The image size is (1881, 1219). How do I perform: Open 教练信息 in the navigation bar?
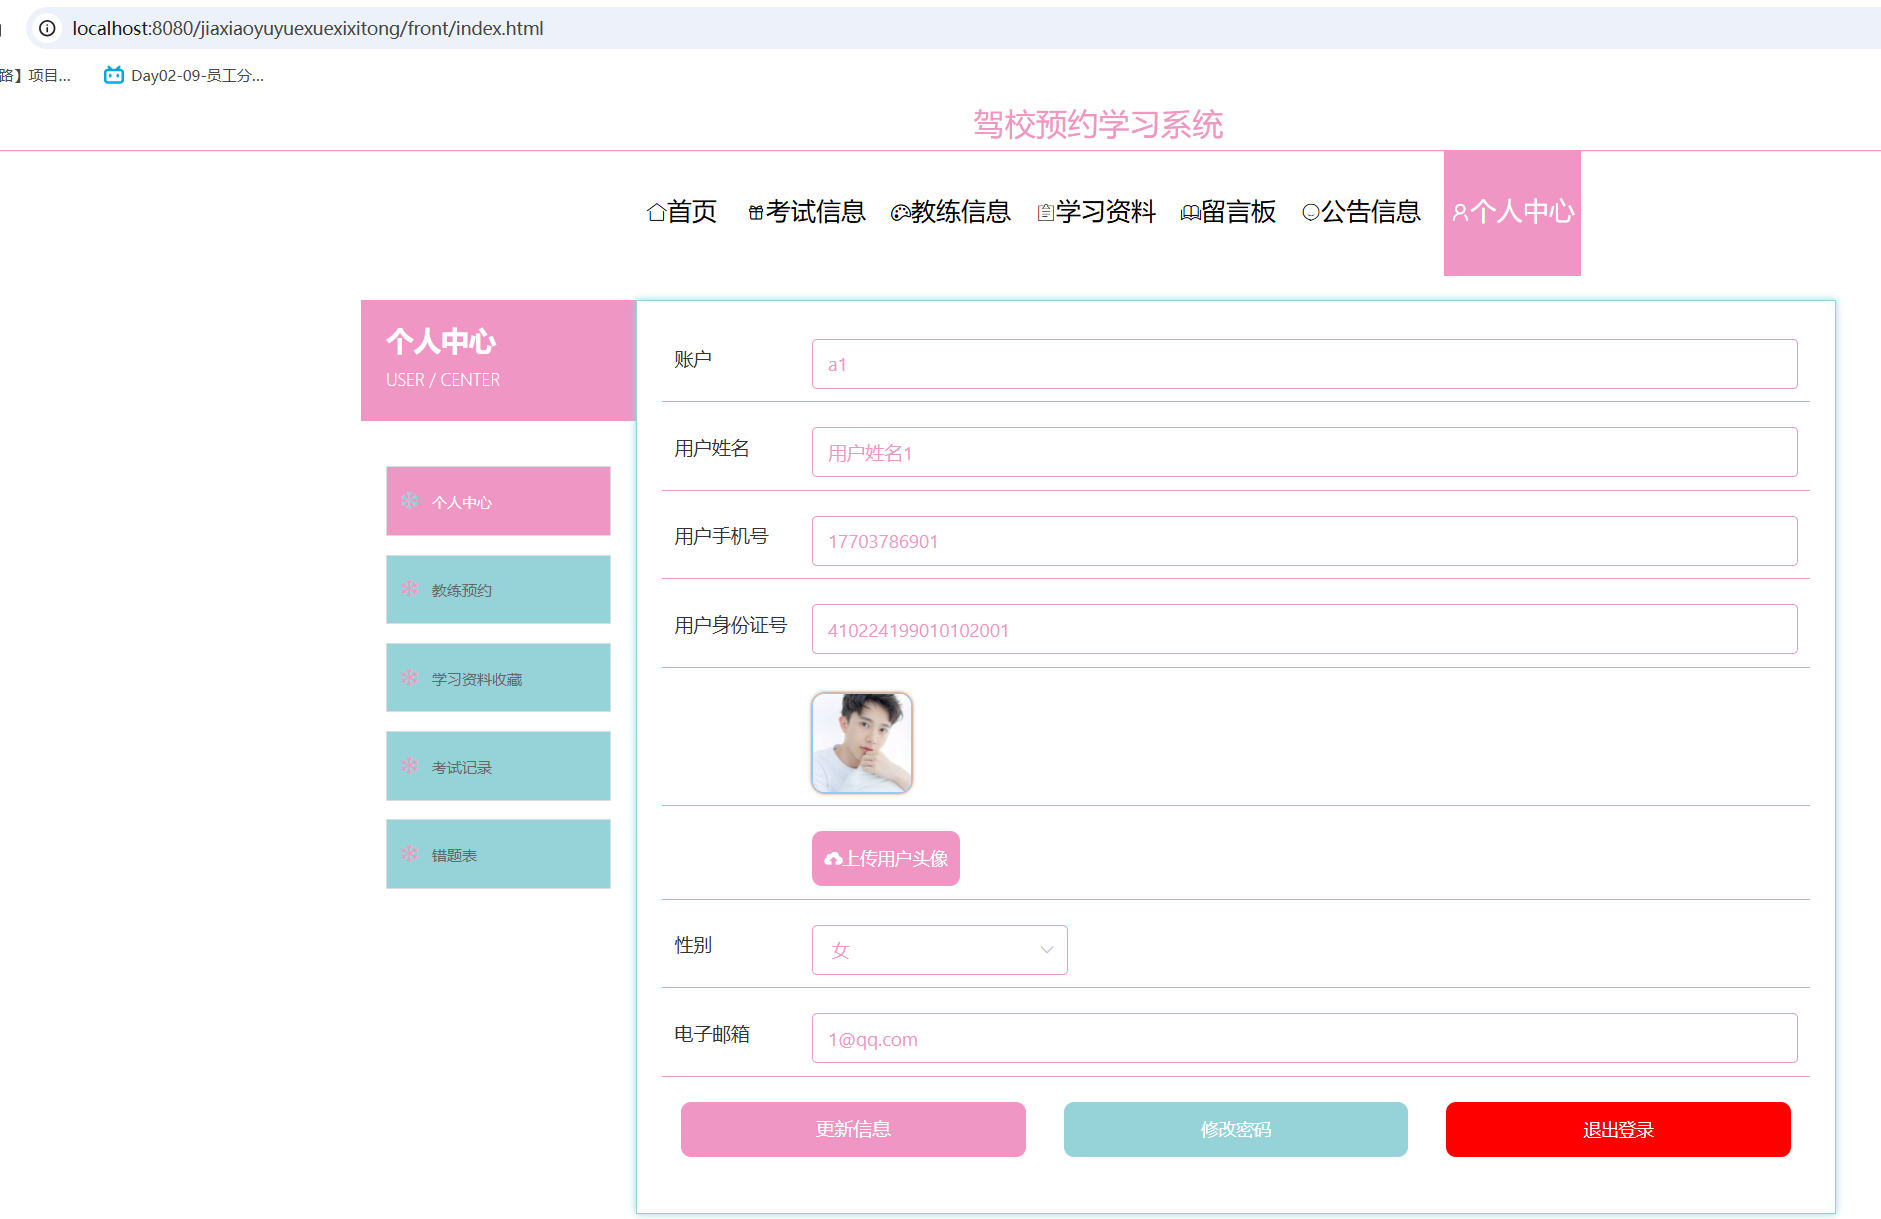click(x=951, y=212)
